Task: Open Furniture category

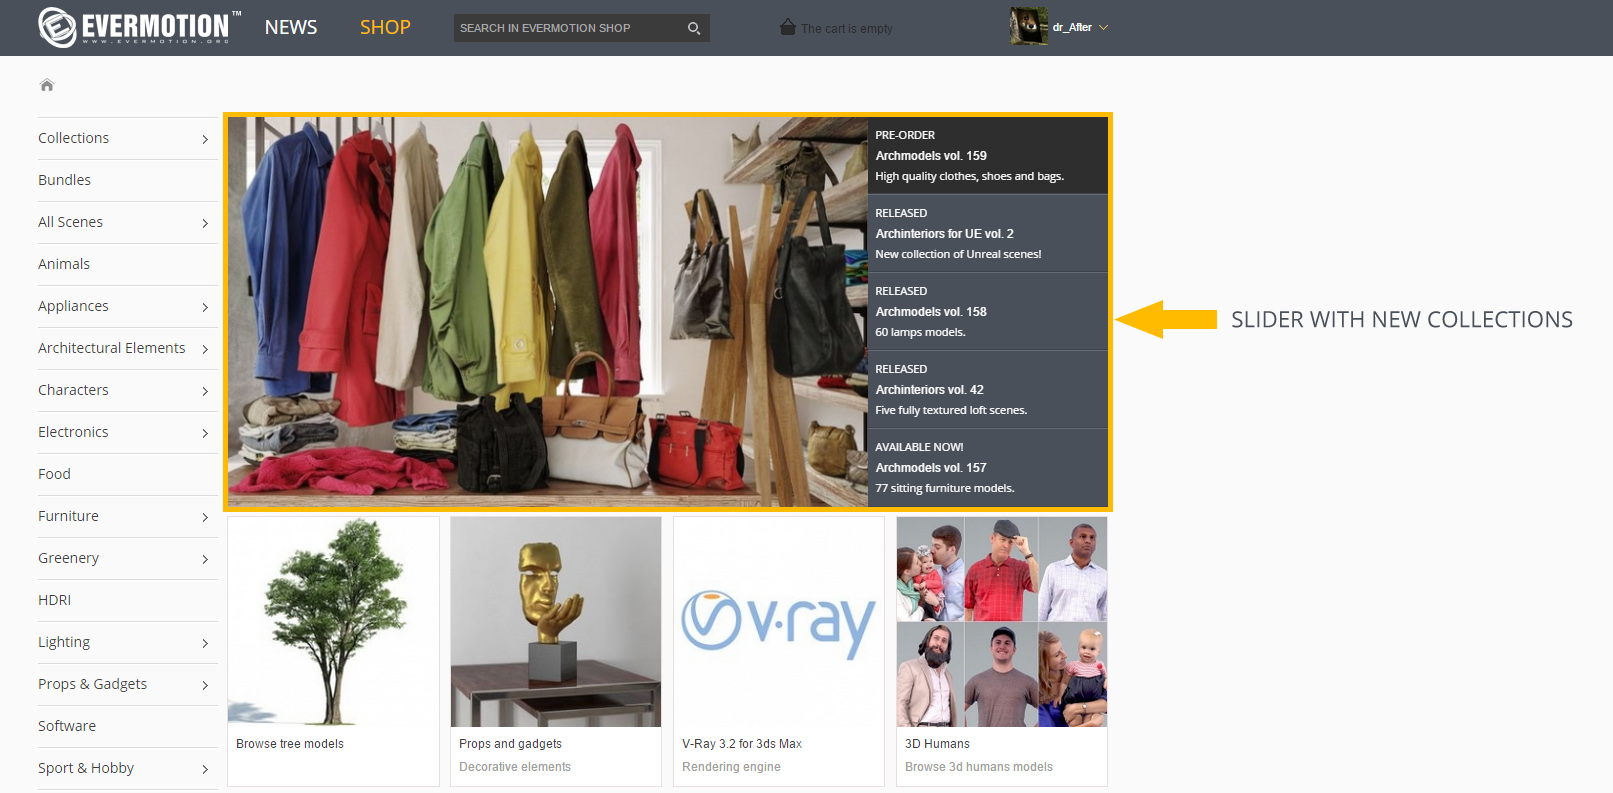Action: tap(68, 516)
